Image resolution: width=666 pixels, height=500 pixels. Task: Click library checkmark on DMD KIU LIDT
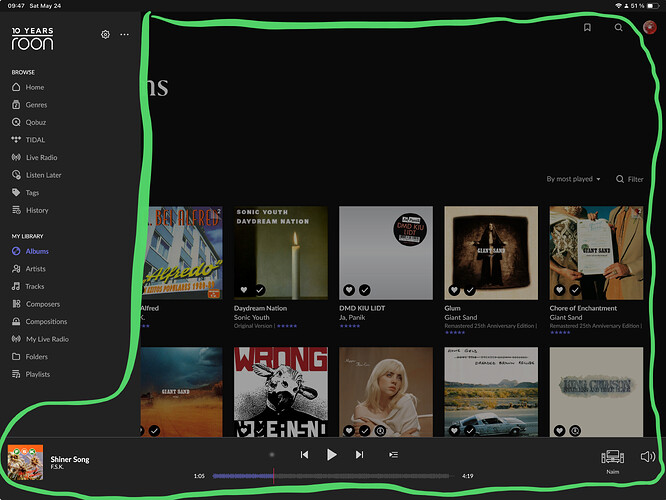coord(365,290)
